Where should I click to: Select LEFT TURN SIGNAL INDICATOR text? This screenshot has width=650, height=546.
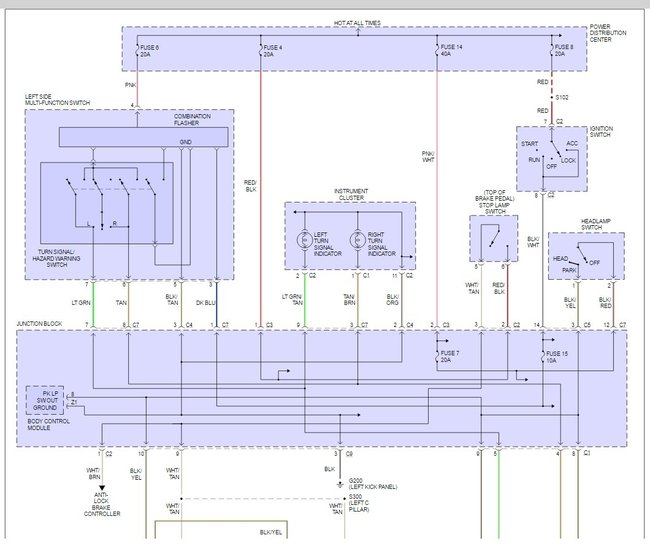coord(327,244)
